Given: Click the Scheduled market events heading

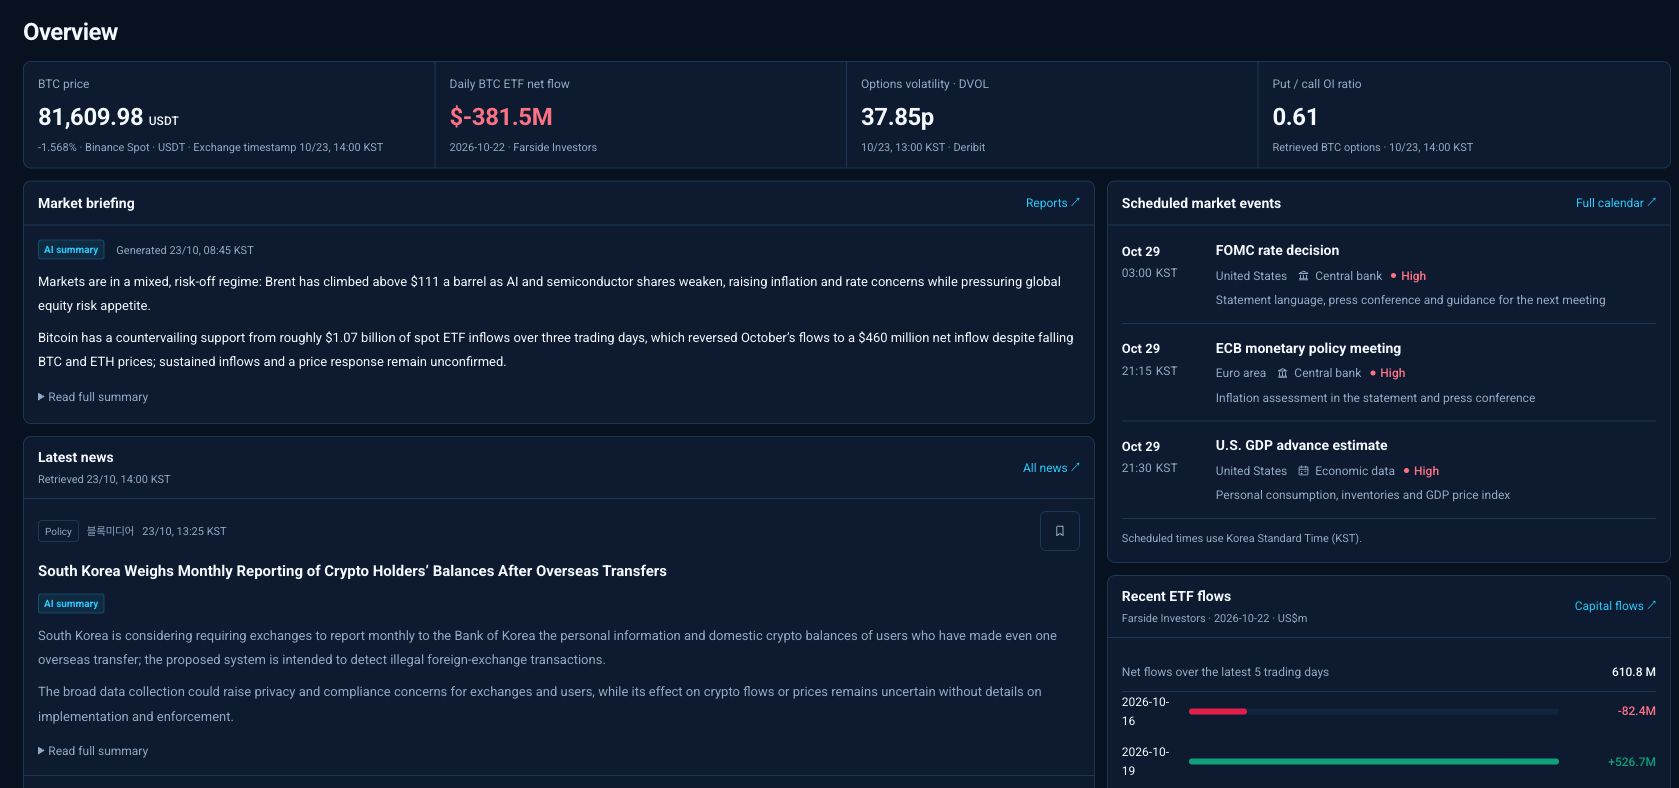Looking at the screenshot, I should pos(1201,203).
